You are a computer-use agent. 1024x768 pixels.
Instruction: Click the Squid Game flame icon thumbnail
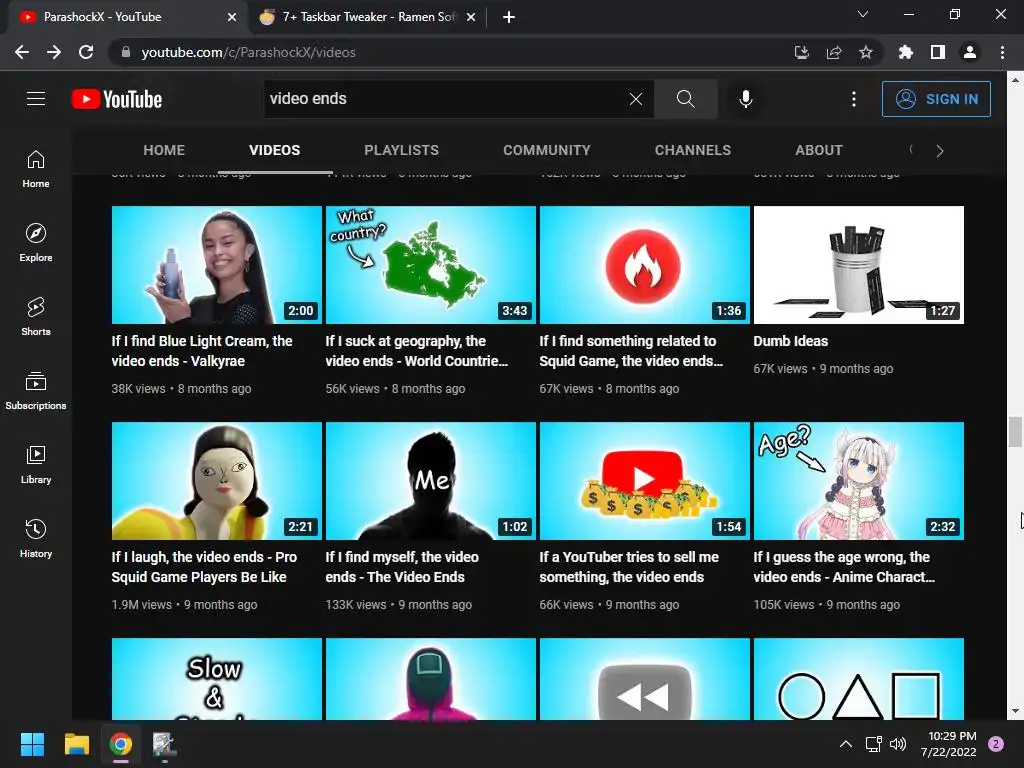pos(645,264)
